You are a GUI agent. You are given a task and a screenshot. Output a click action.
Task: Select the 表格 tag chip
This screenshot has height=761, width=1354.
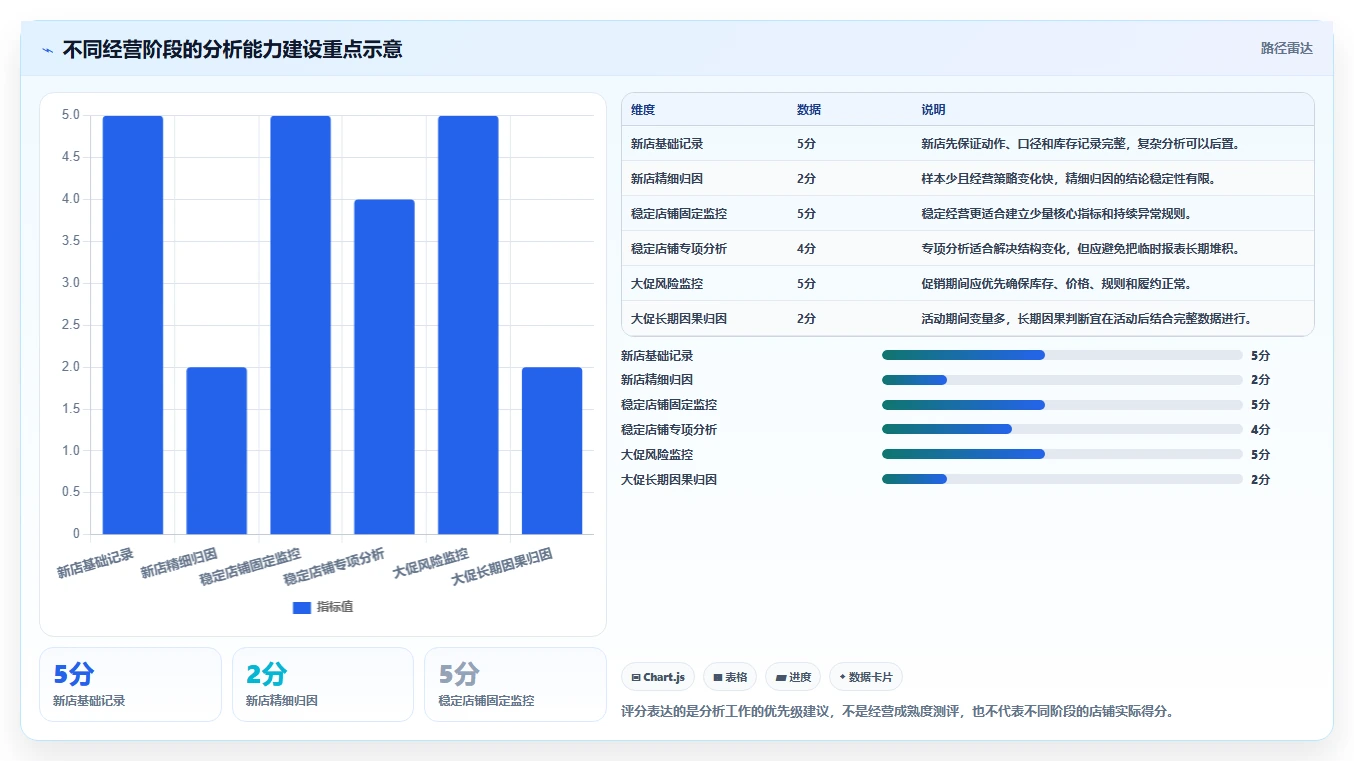pyautogui.click(x=730, y=677)
